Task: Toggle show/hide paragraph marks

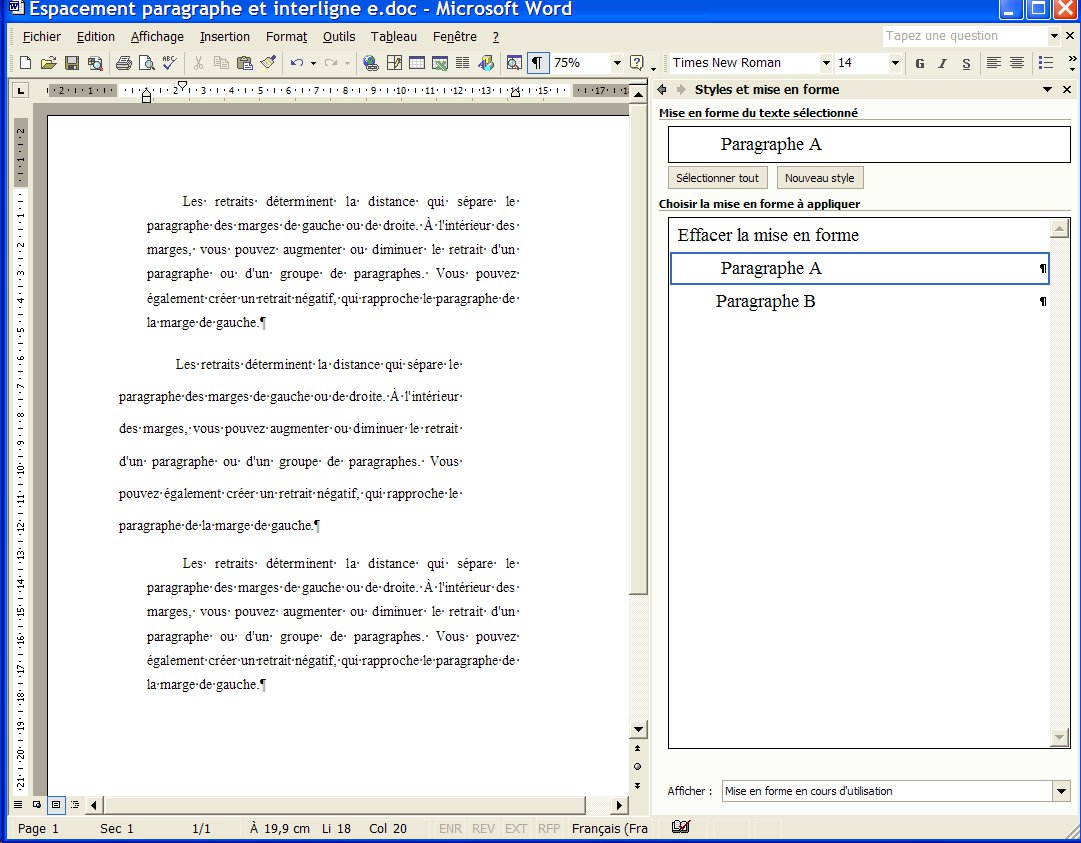Action: [x=537, y=63]
